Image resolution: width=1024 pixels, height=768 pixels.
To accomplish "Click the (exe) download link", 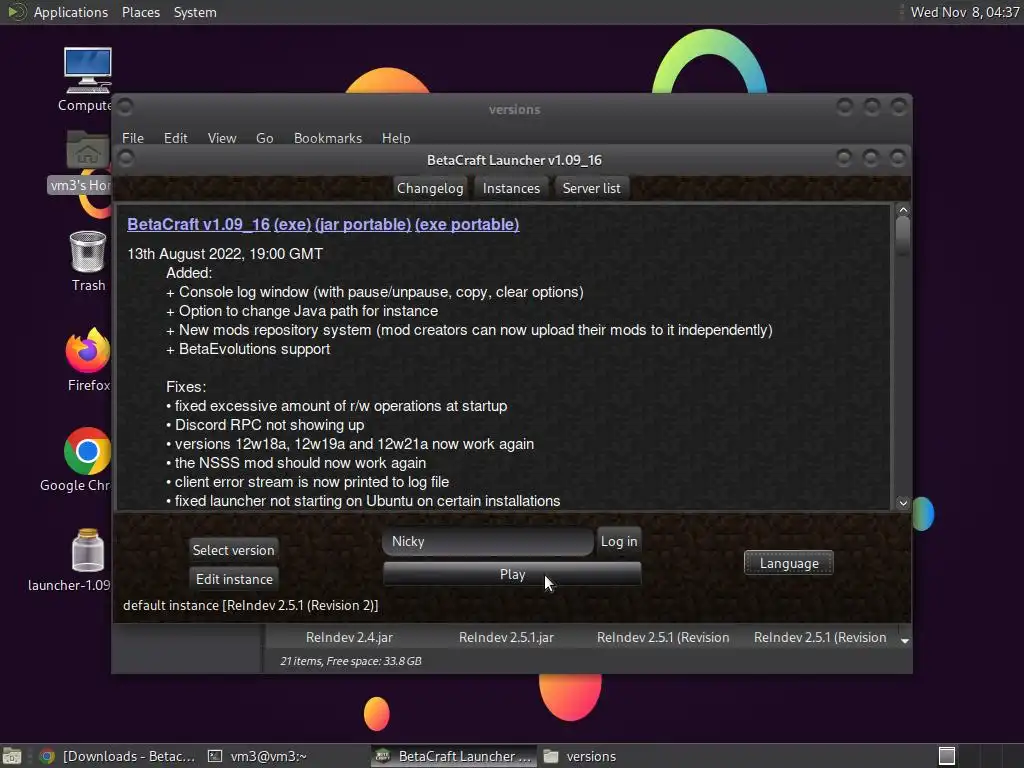I will (292, 225).
